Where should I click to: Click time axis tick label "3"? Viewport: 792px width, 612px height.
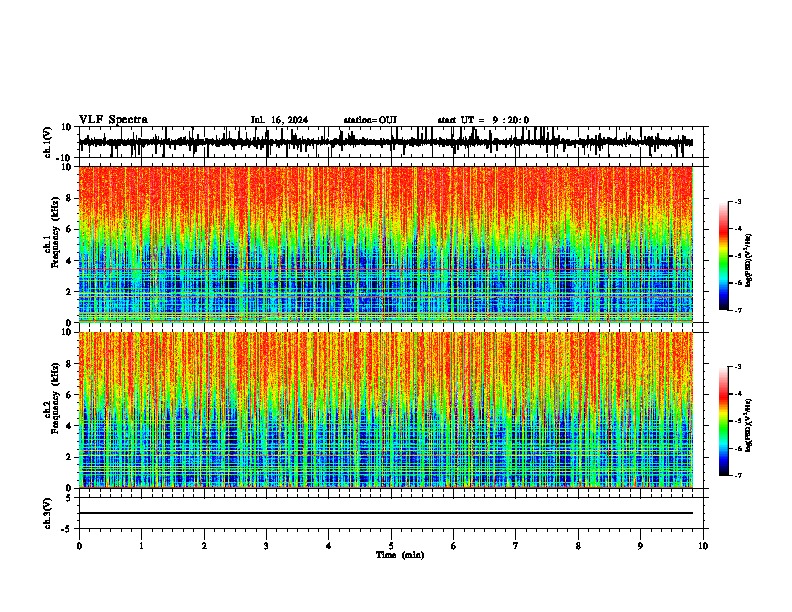[x=266, y=546]
